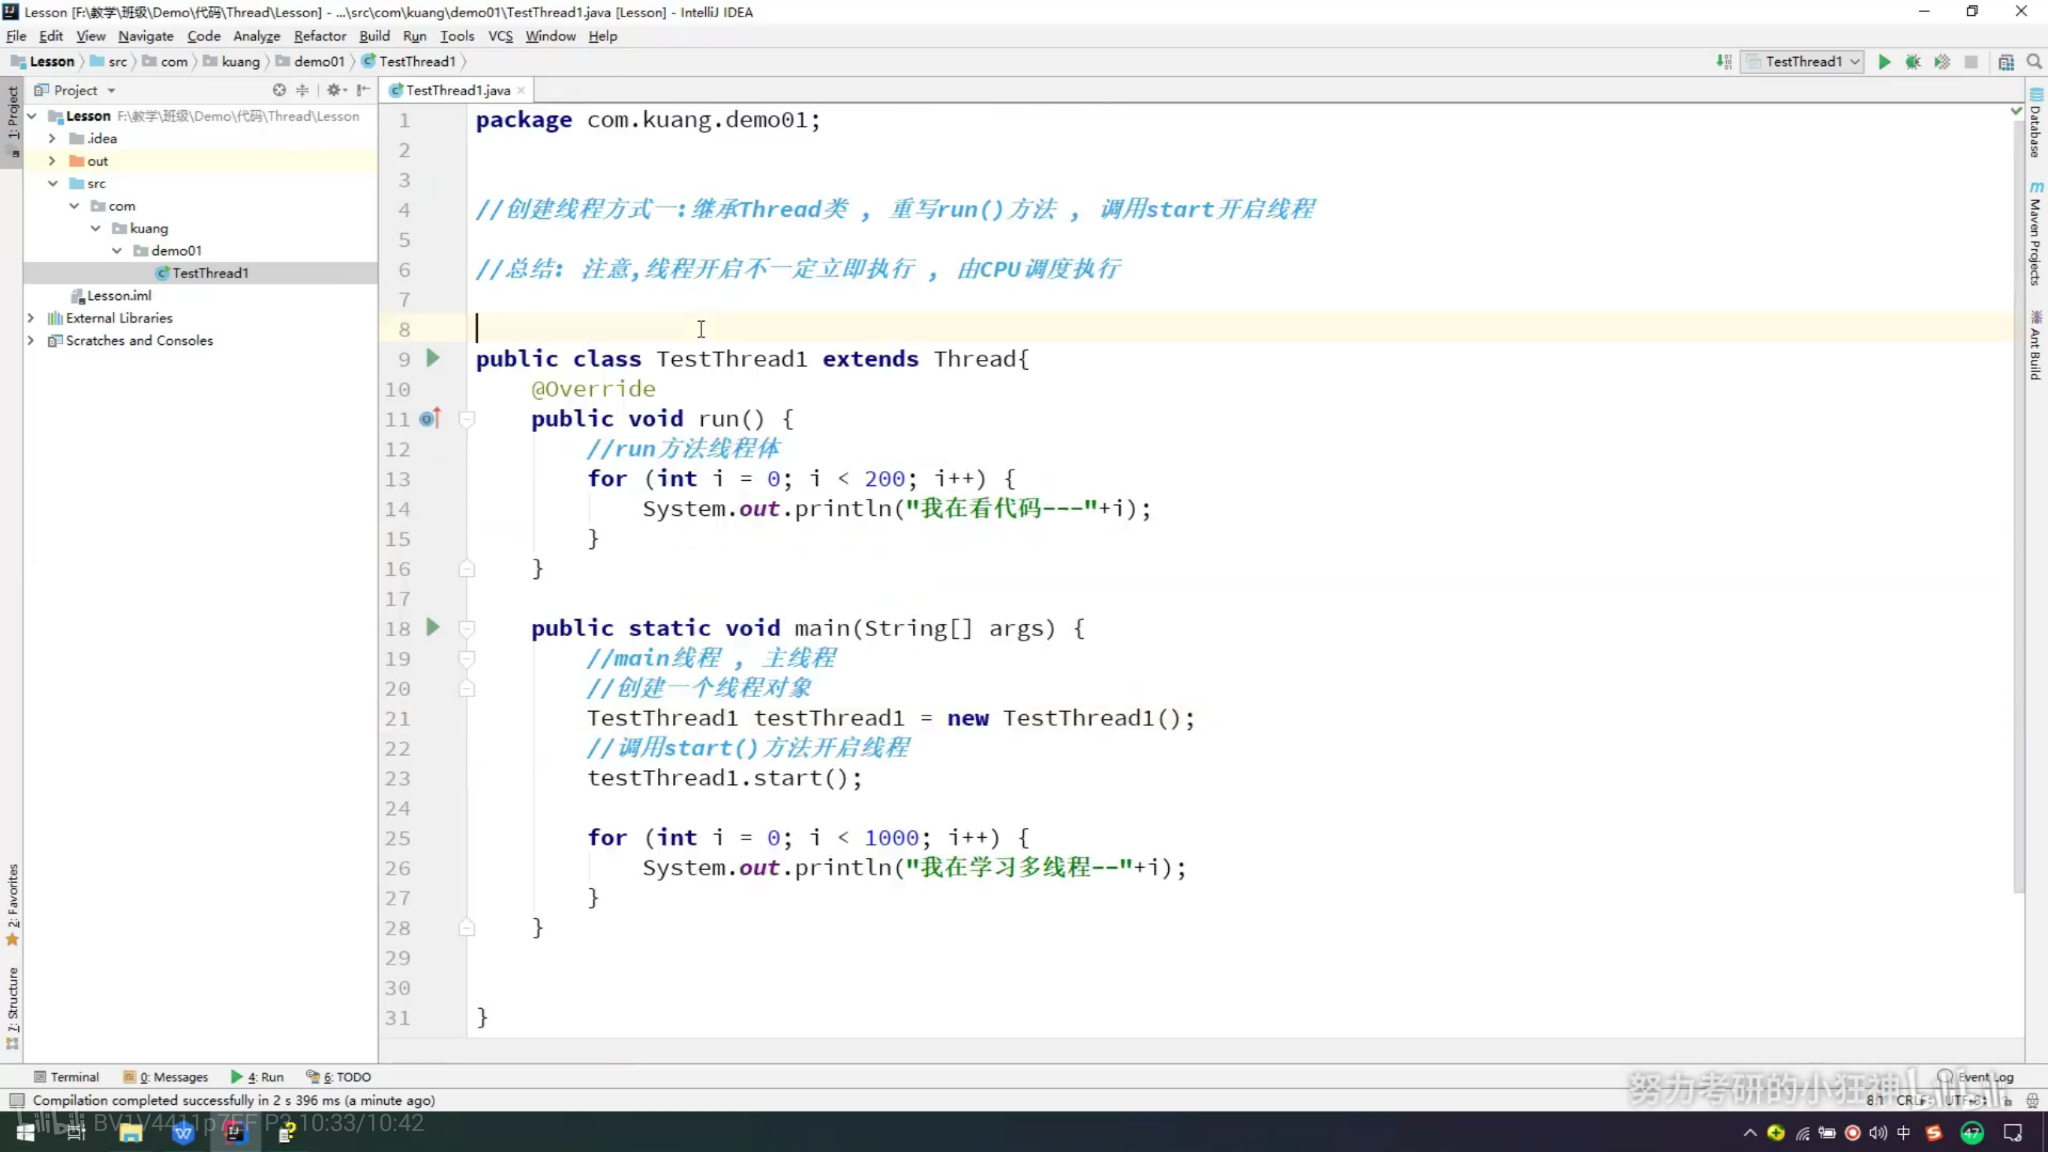Open the Refactor menu
2048x1152 pixels.
320,36
